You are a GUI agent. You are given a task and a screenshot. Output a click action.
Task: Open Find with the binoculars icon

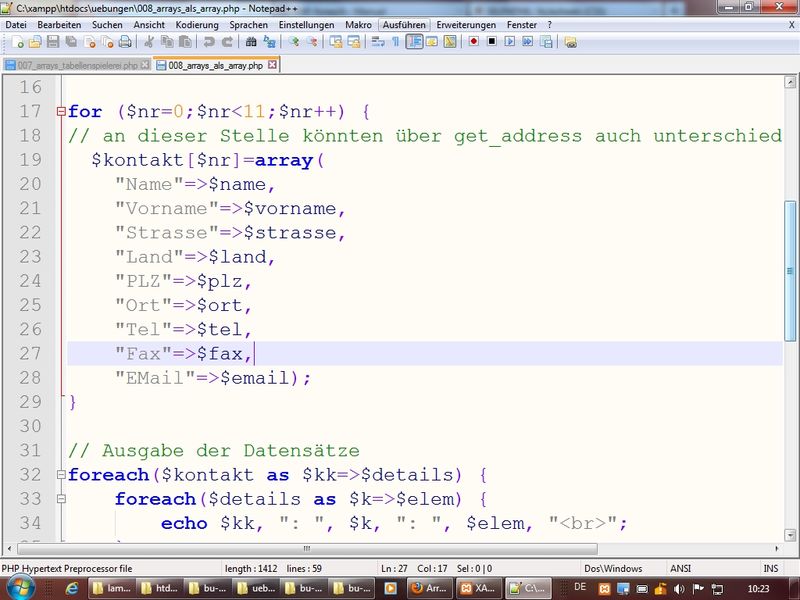click(252, 42)
